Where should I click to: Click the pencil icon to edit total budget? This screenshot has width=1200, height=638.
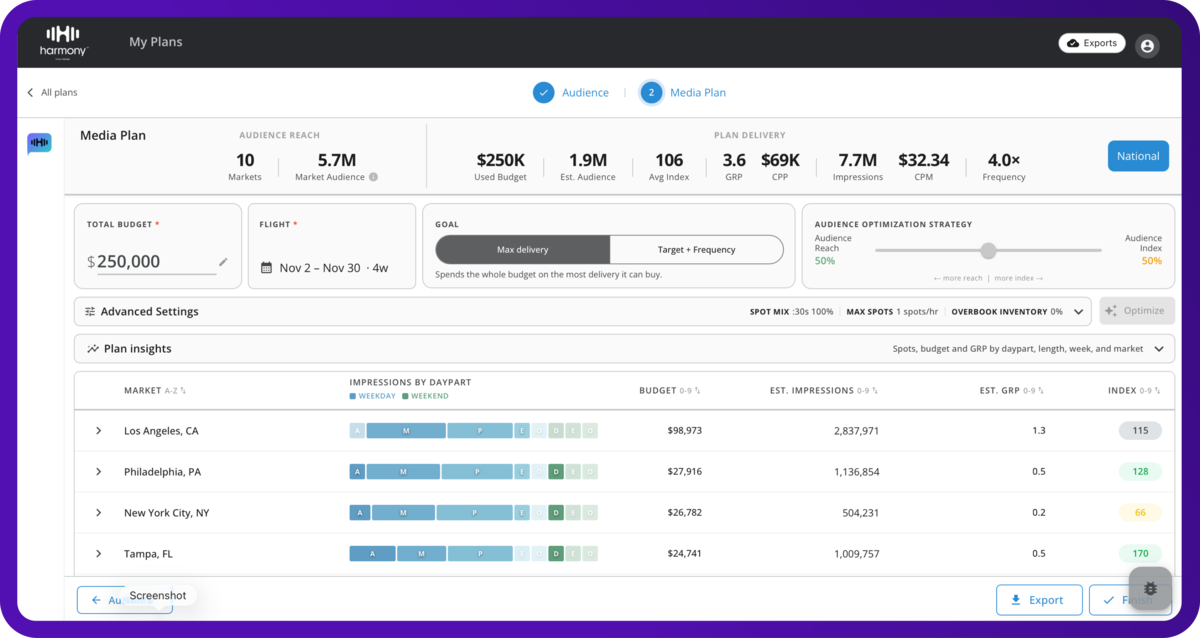[223, 262]
